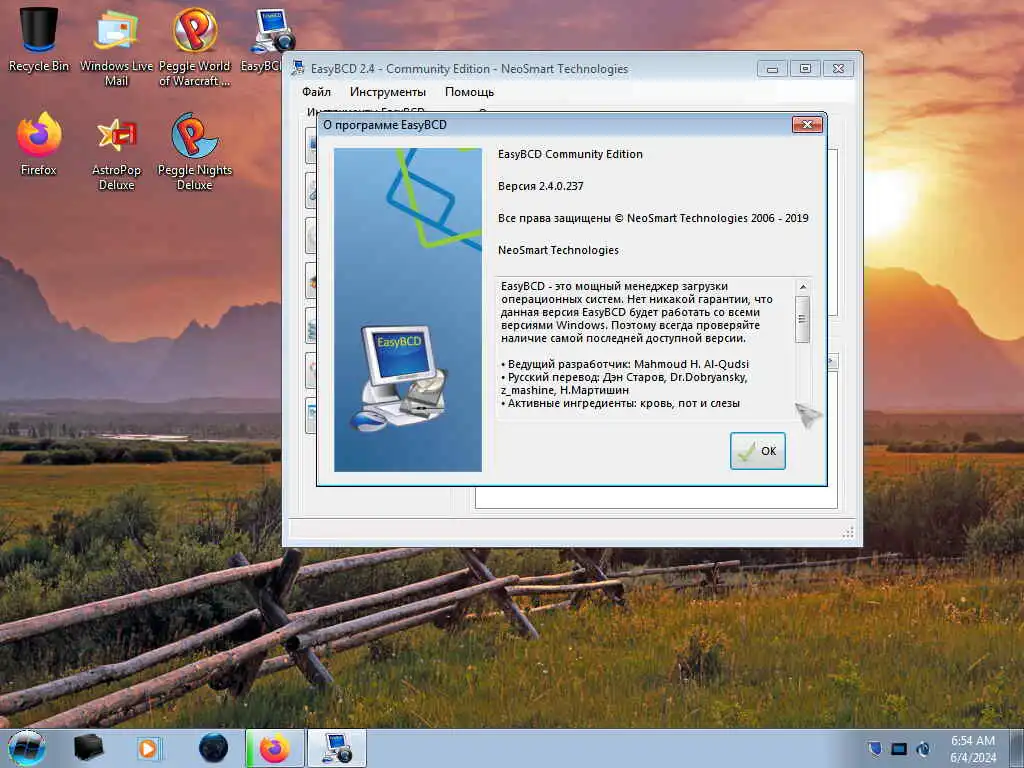This screenshot has width=1024, height=768.
Task: Click the description text scrollbar thumb
Action: 803,319
